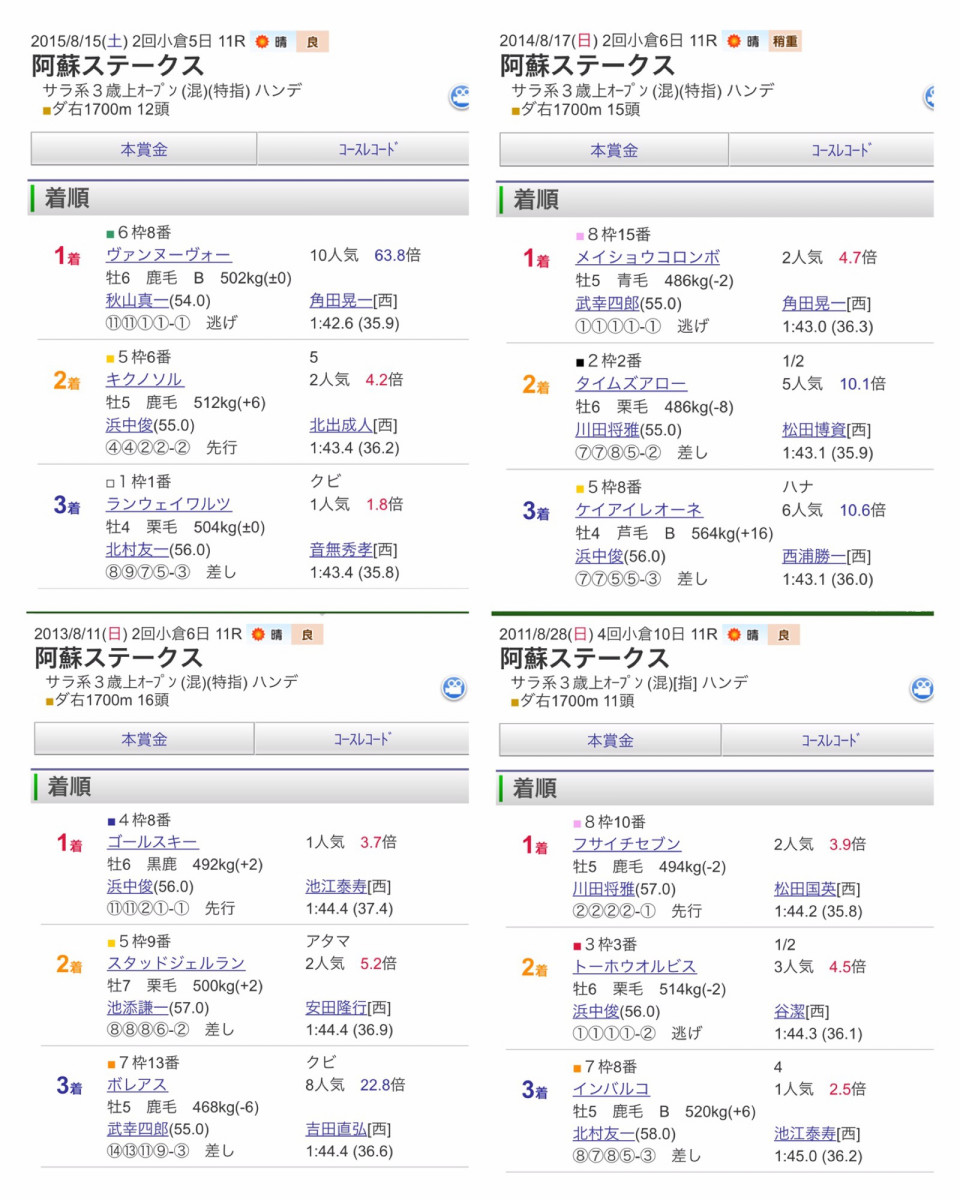Open horse link タイムズアロー
Viewport: 960px width, 1200px height.
pyautogui.click(x=630, y=384)
